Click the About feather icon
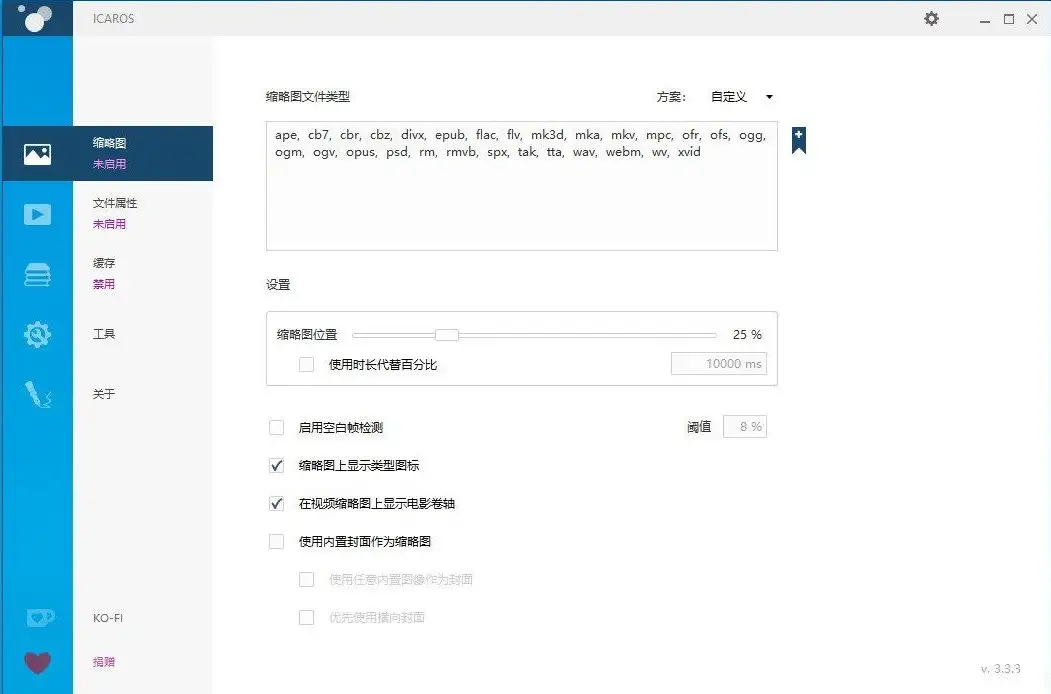Viewport: 1051px width, 694px height. point(37,396)
